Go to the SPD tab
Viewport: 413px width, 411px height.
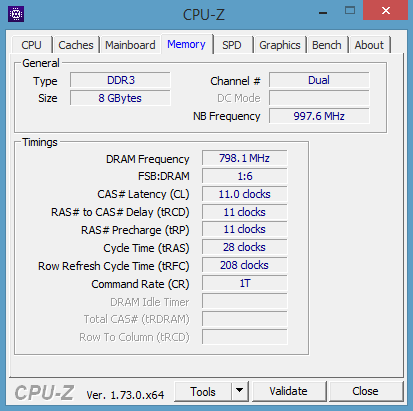pyautogui.click(x=232, y=45)
